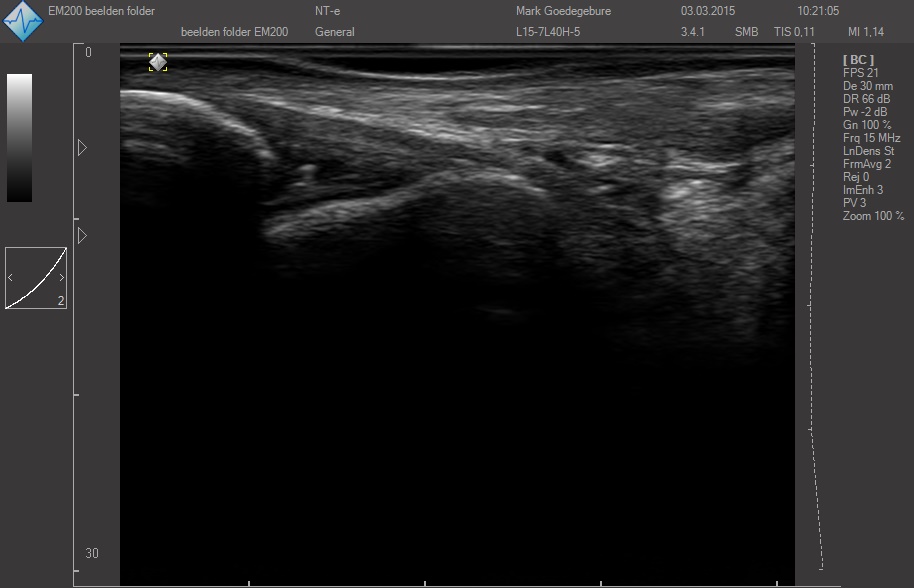Screen dimensions: 914x588
Task: Click the TGC dashed curve line
Action: pyautogui.click(x=818, y=300)
